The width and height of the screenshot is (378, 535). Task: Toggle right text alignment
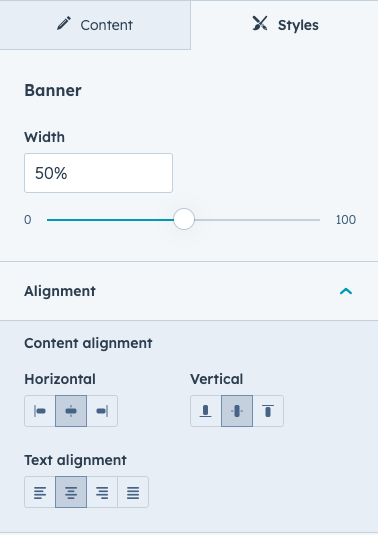pos(102,492)
